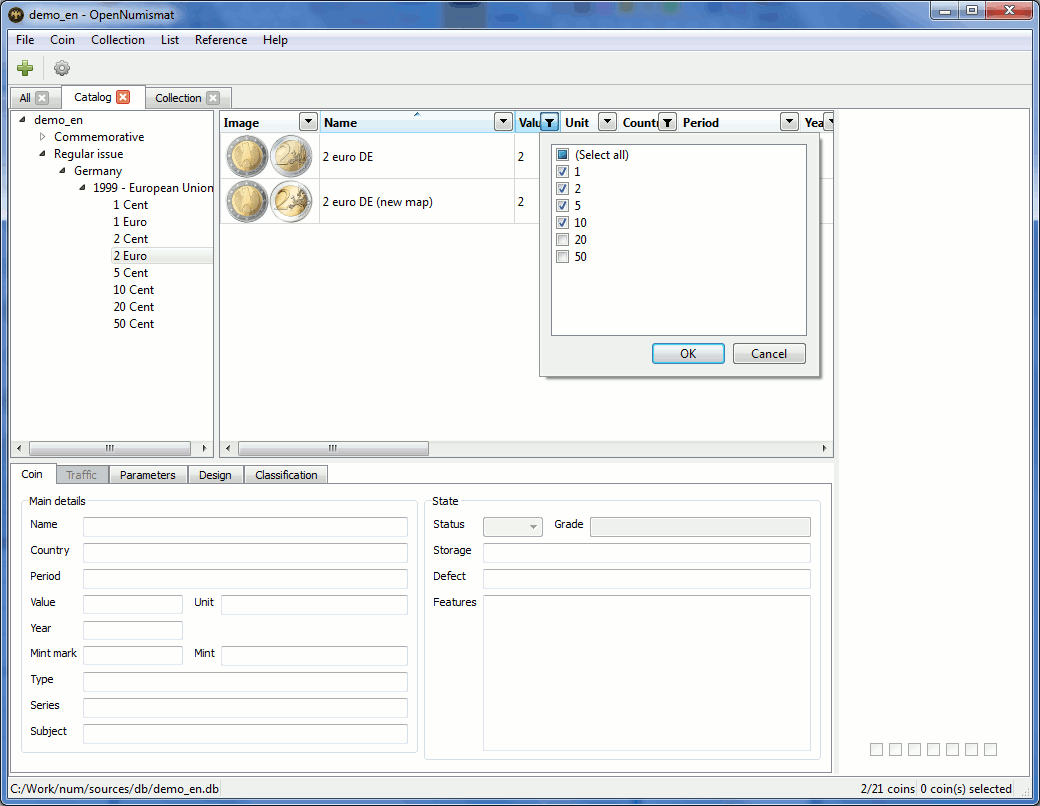Click scroll-right arrow of coin list
The width and height of the screenshot is (1040, 806).
pos(824,448)
